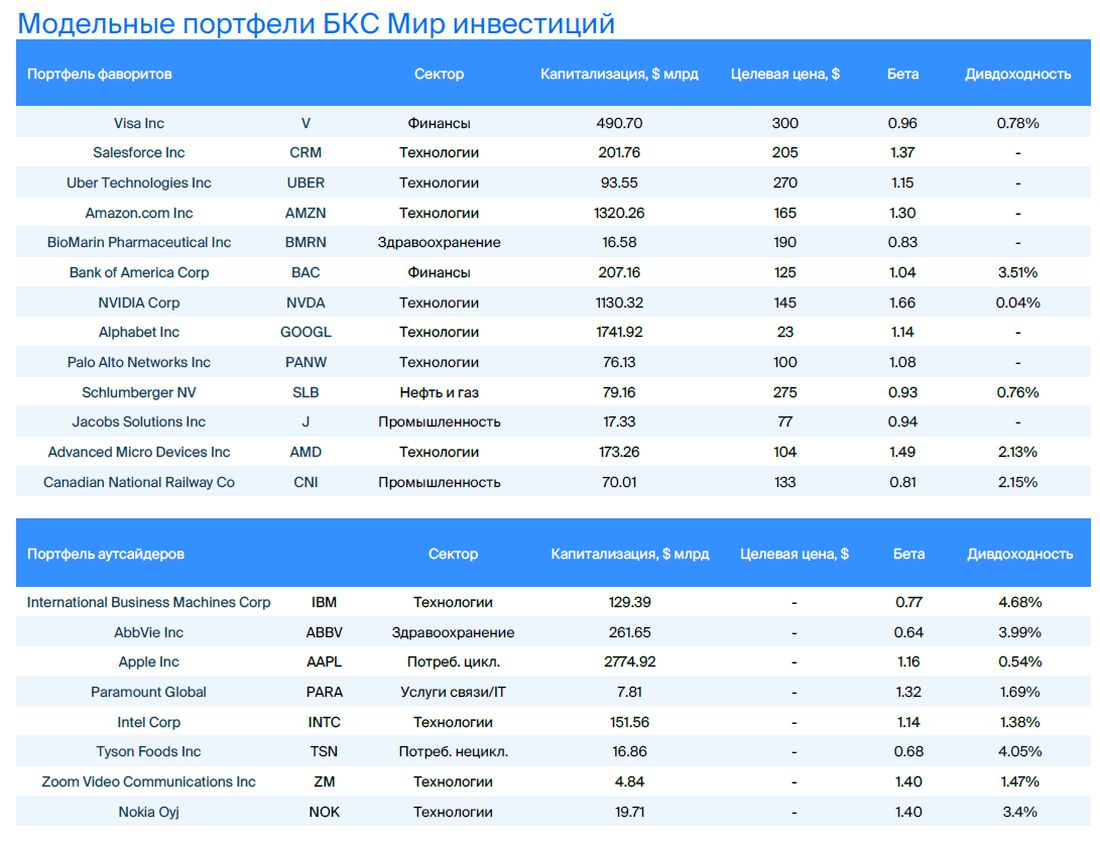Click capitalization value 7.81
Viewport: 1100px width, 844px height.
tap(629, 692)
